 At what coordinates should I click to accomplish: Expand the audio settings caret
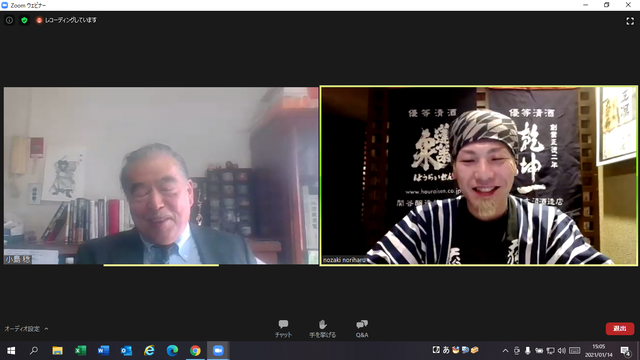[46, 329]
